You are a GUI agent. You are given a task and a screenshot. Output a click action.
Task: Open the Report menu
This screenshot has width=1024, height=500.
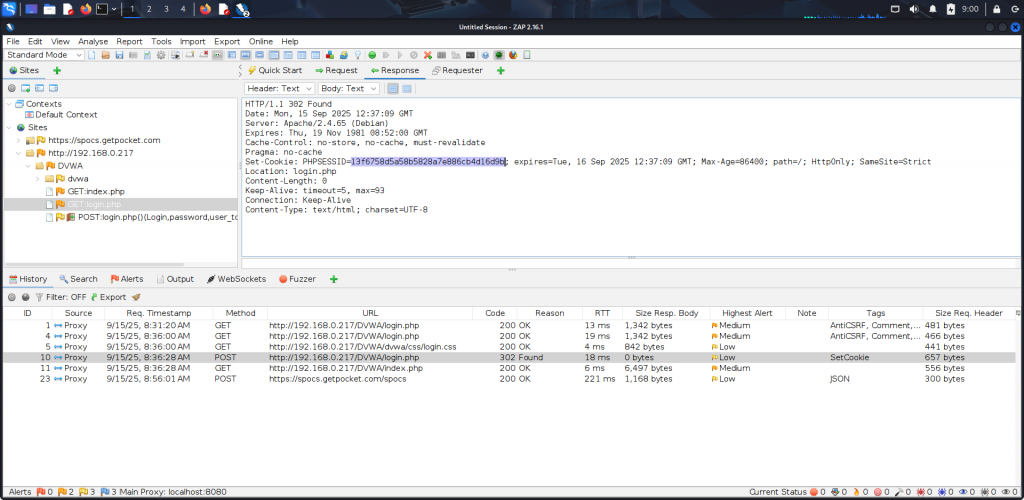coord(129,41)
